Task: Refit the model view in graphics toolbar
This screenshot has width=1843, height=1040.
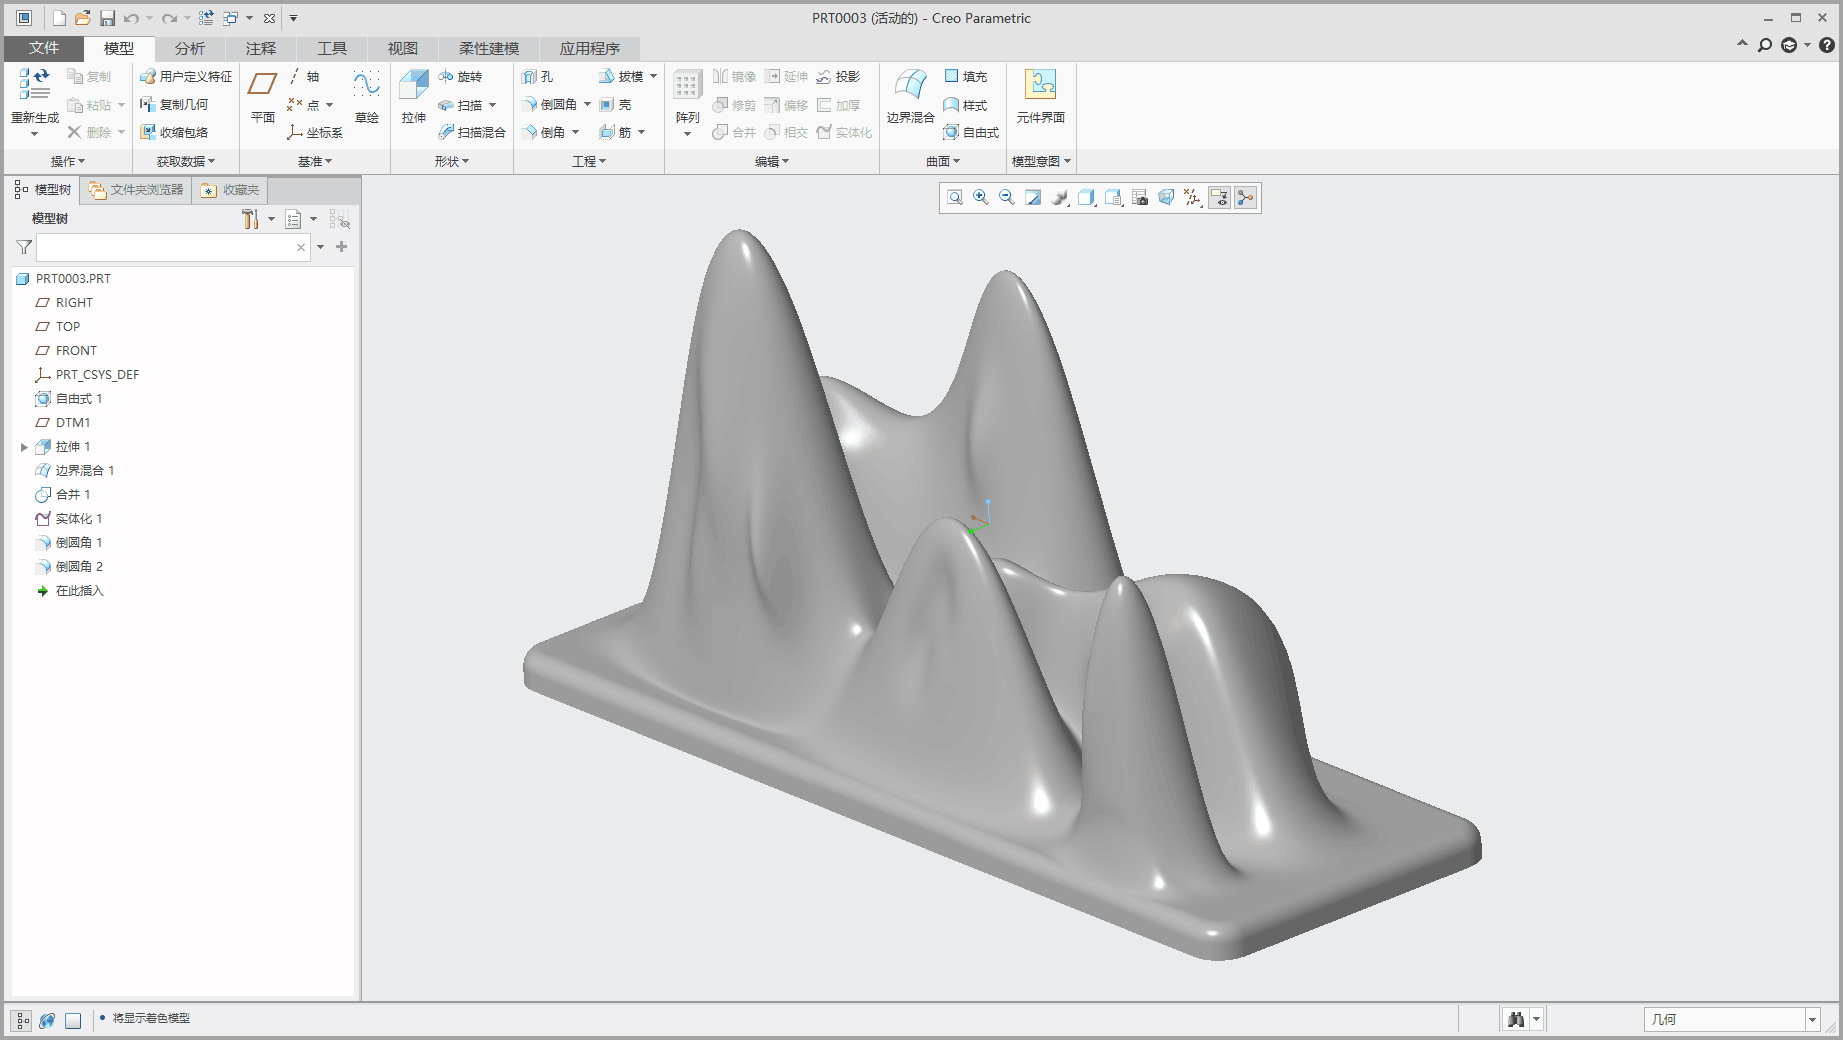Action: pyautogui.click(x=955, y=198)
